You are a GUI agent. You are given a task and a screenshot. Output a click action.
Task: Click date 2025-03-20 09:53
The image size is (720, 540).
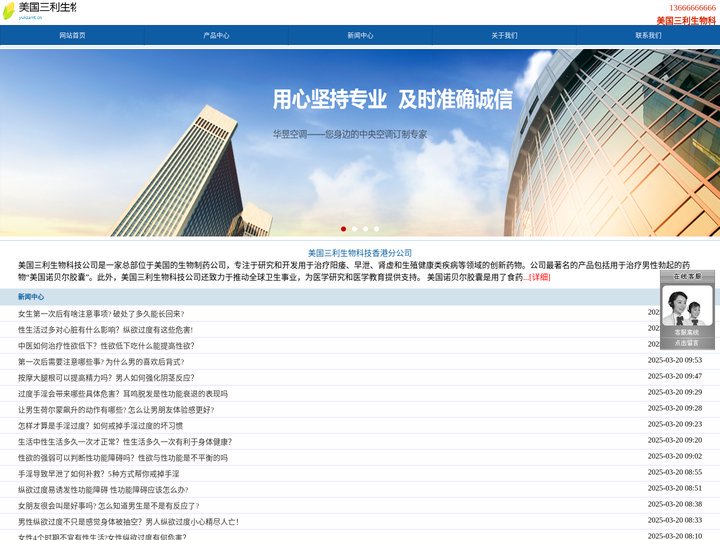pos(675,360)
